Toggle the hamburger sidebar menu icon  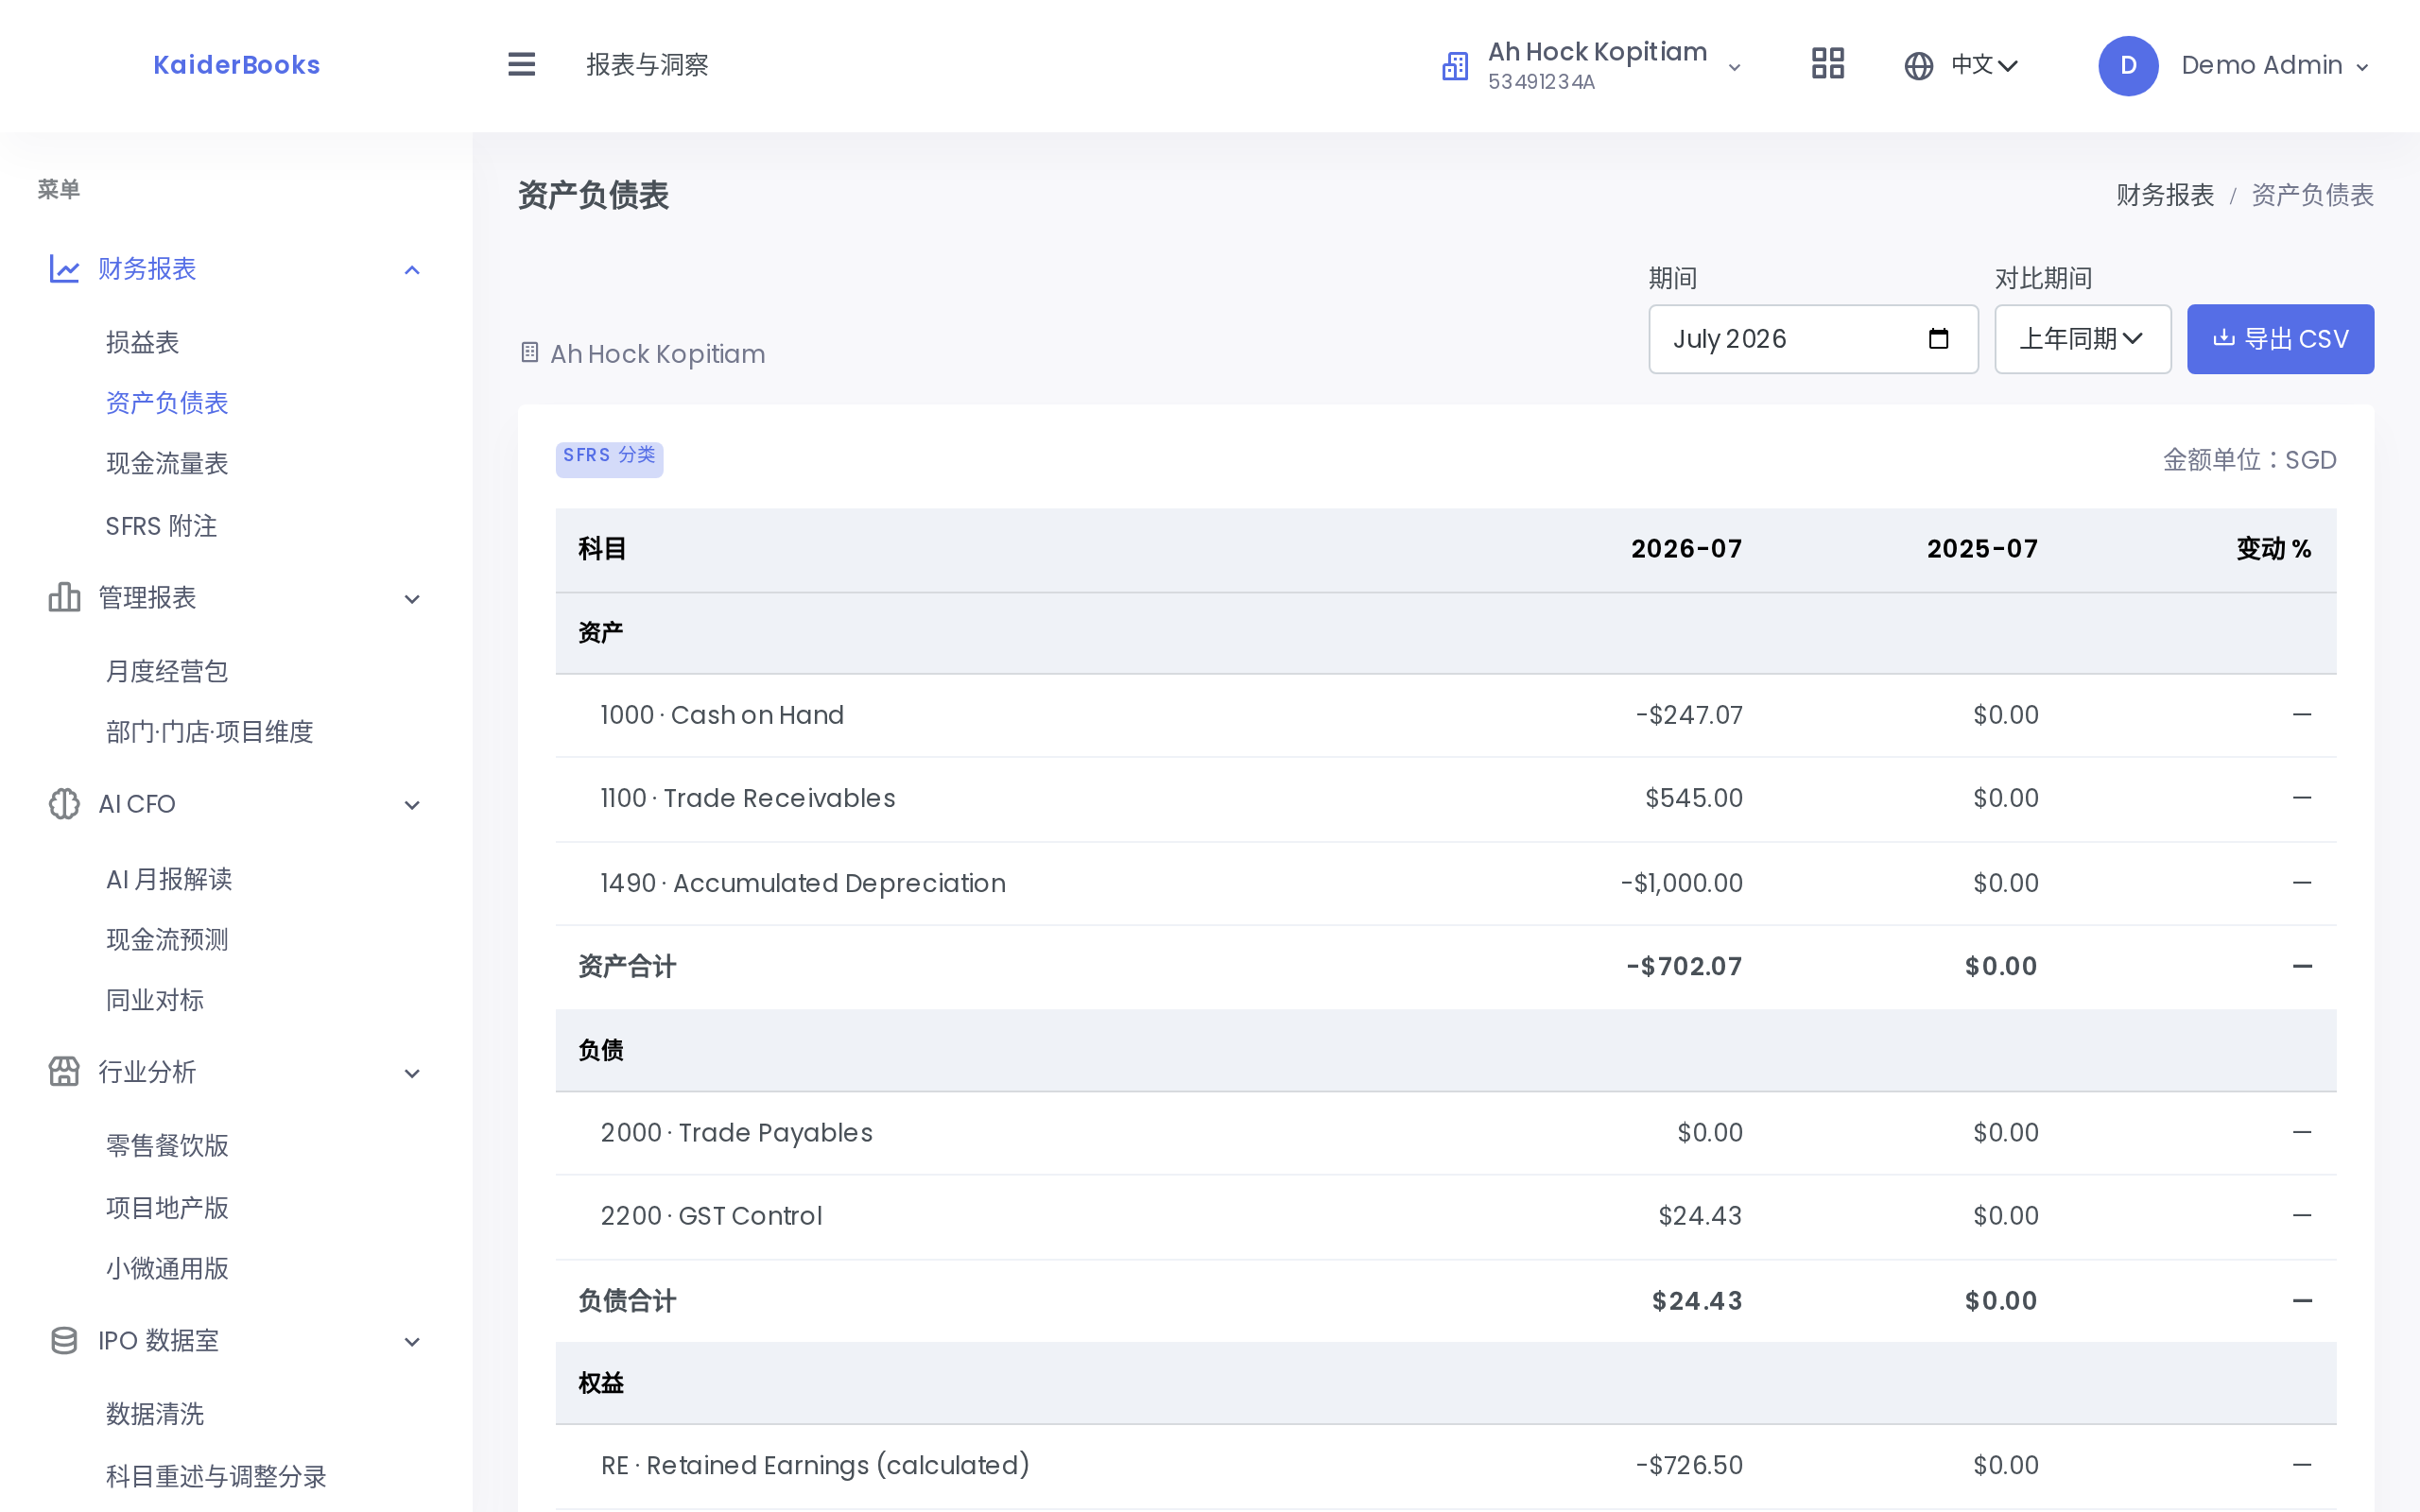click(x=521, y=65)
